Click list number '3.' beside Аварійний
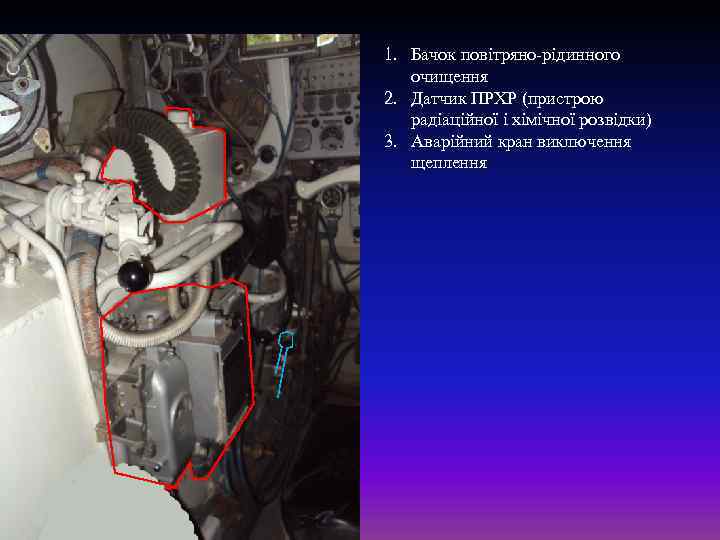The image size is (720, 540). pos(391,141)
